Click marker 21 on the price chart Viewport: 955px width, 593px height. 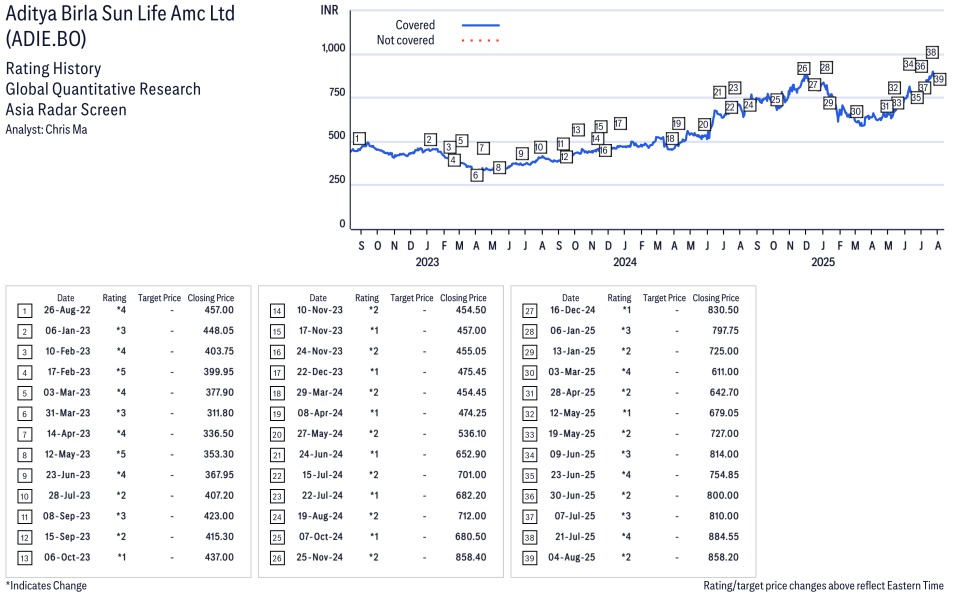(719, 93)
